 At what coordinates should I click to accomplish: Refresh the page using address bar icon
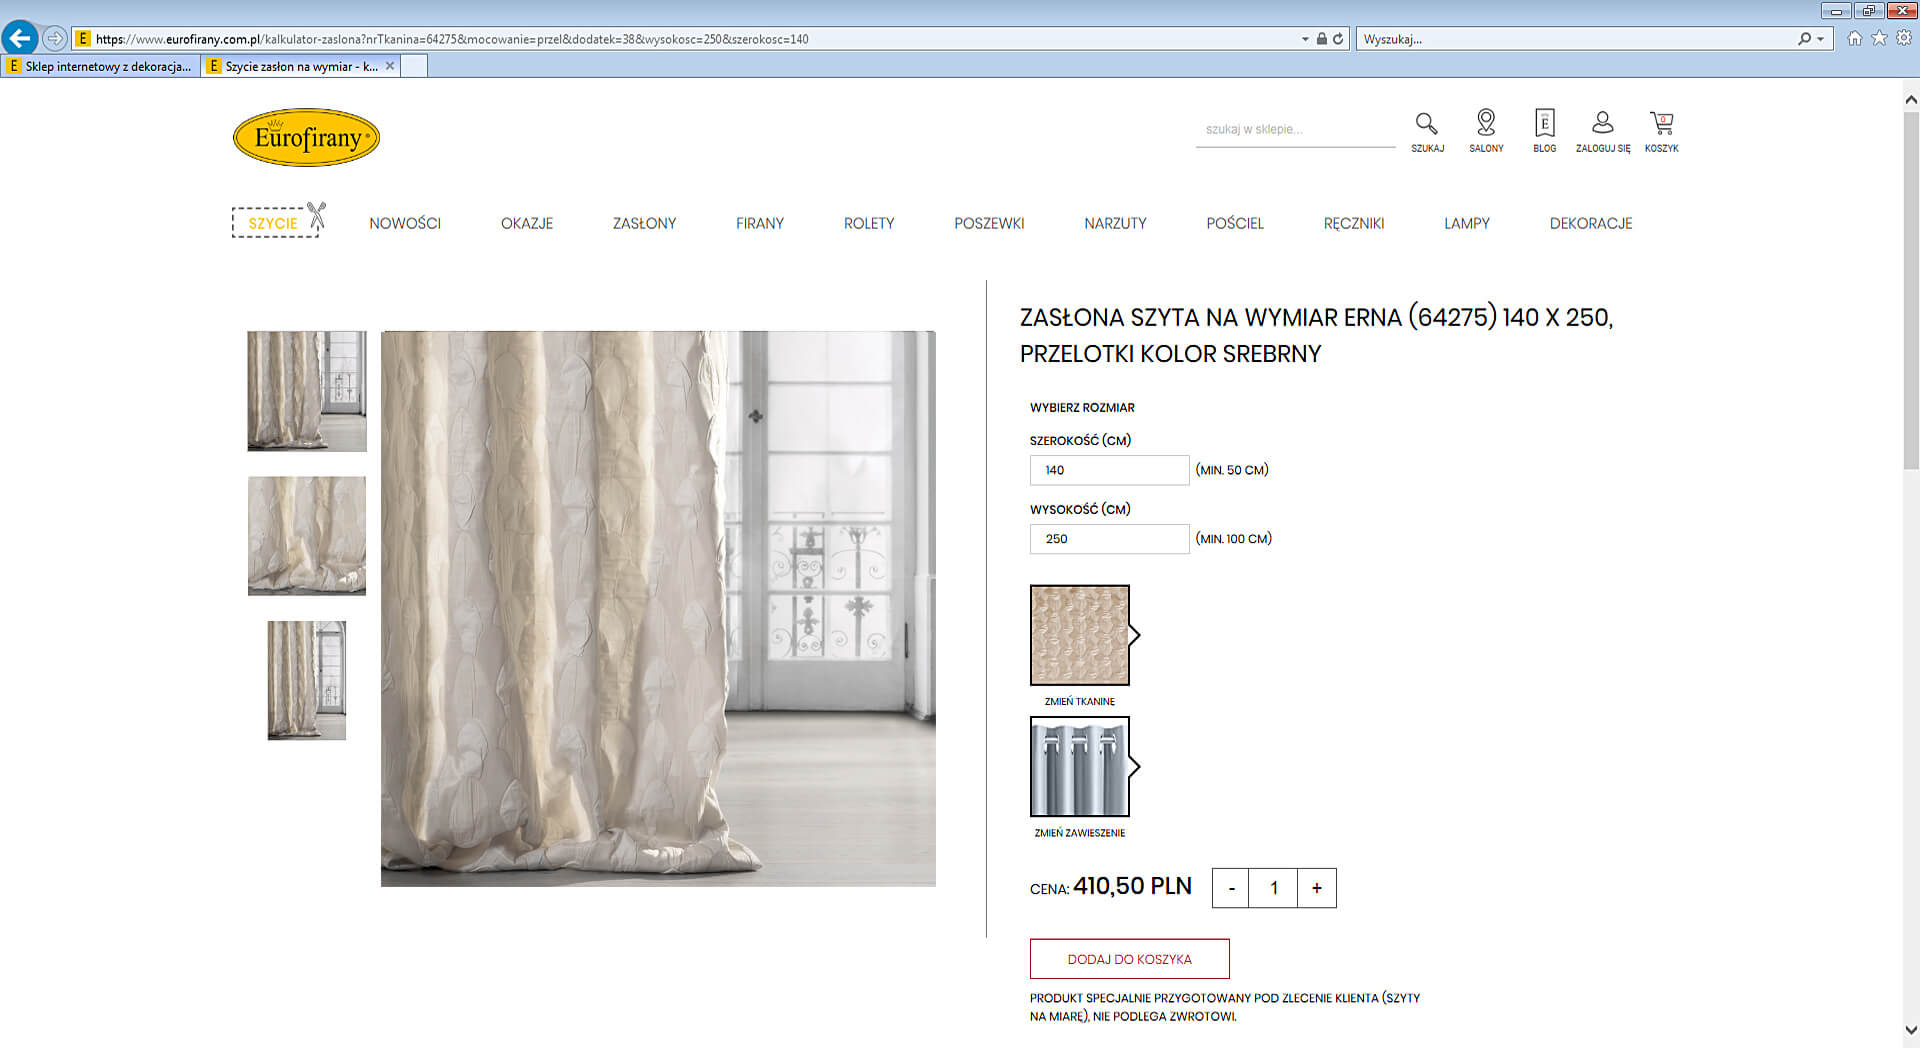click(1338, 39)
